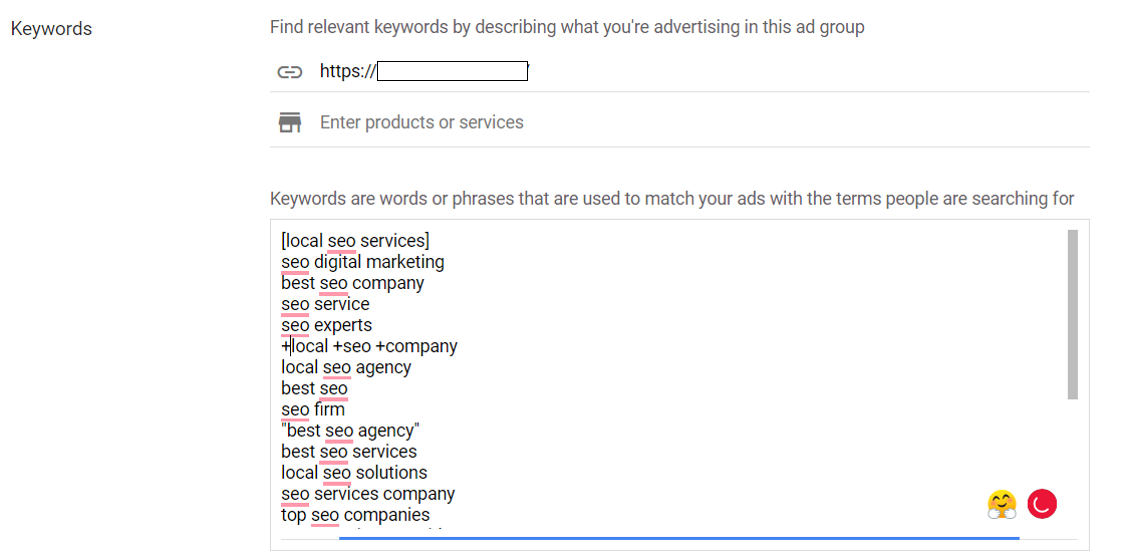Click the 'local seo solutions' keyword line
Viewport: 1127px width, 560px height.
pyautogui.click(x=354, y=473)
